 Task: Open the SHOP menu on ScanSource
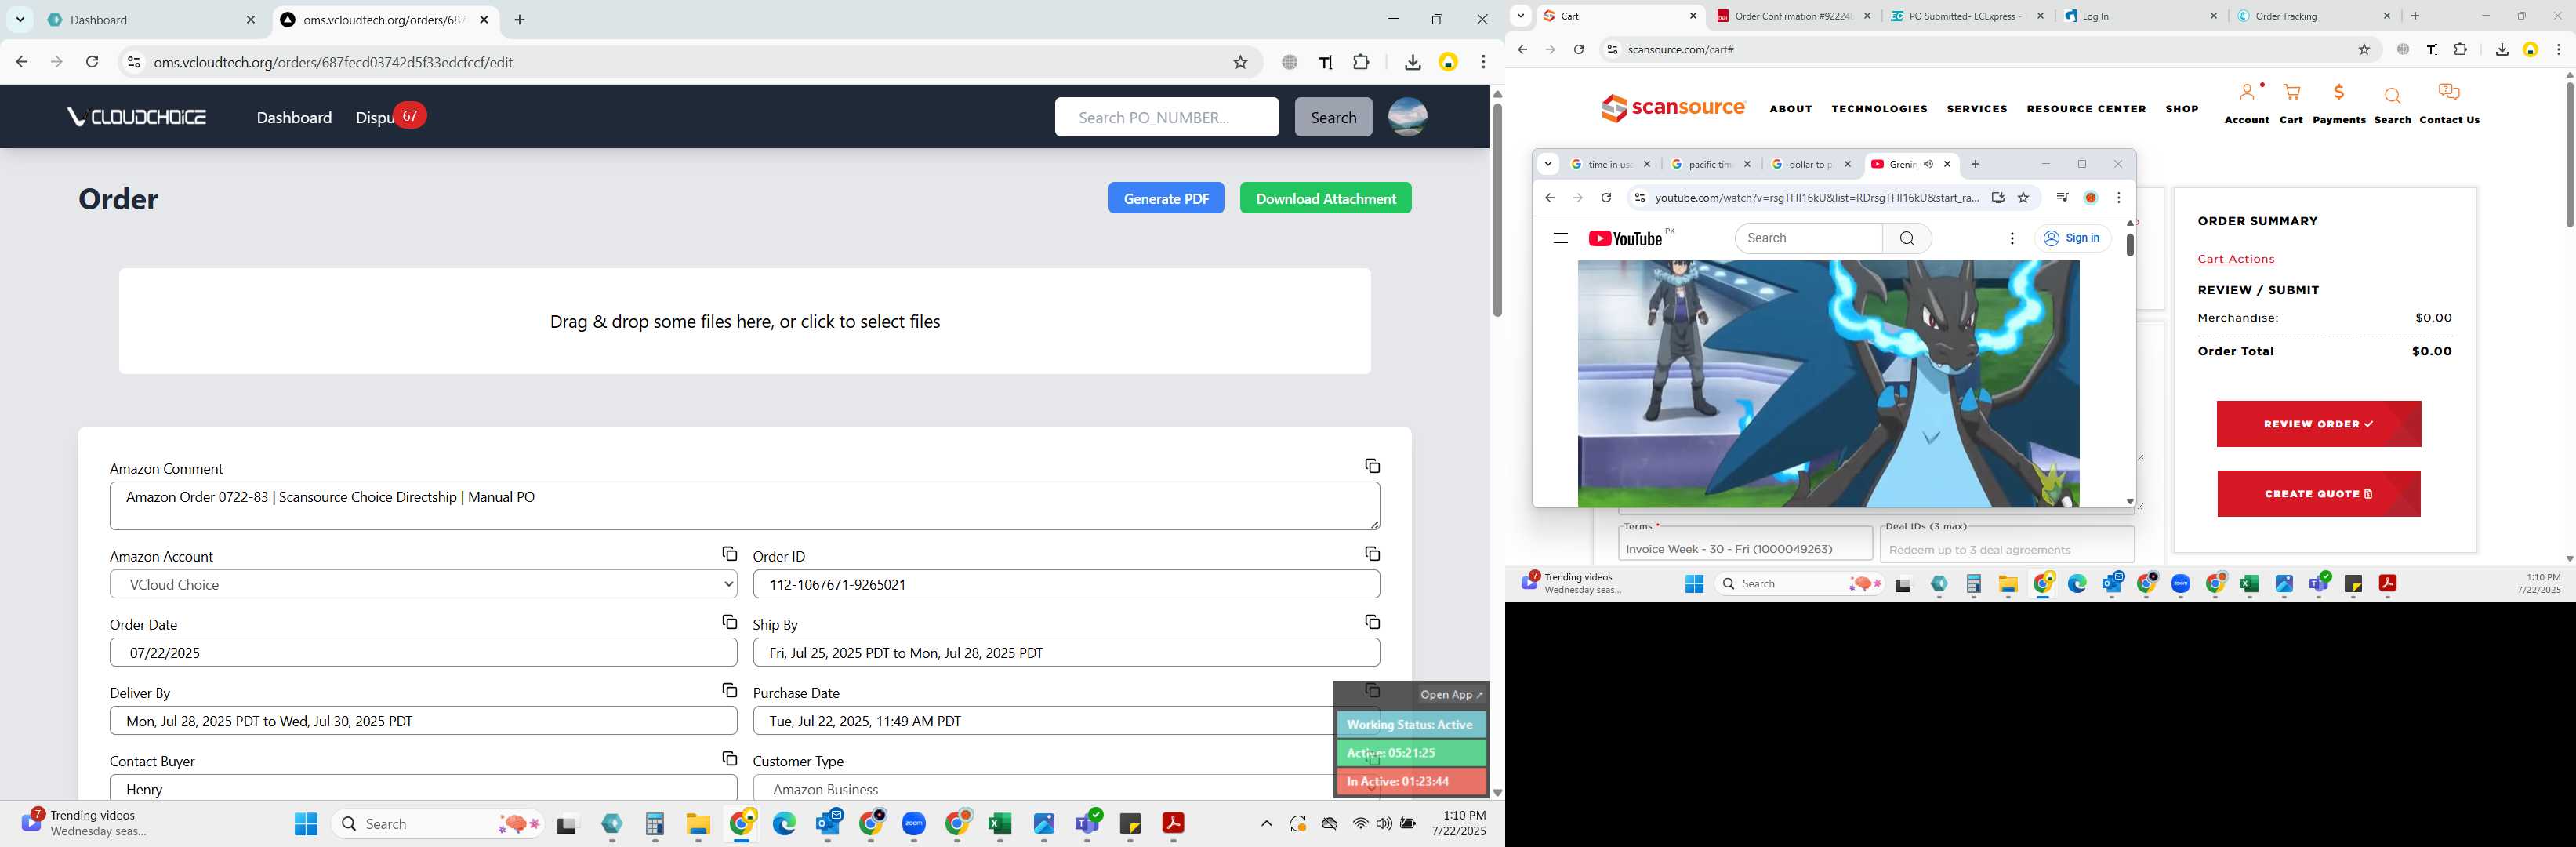point(2181,108)
